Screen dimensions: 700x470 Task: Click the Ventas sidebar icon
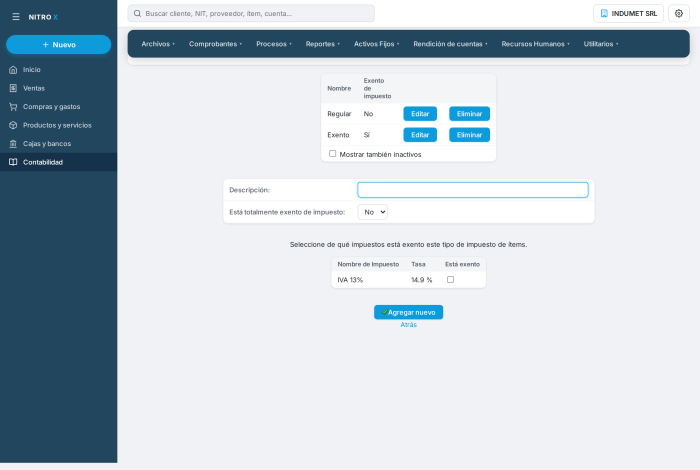13,88
